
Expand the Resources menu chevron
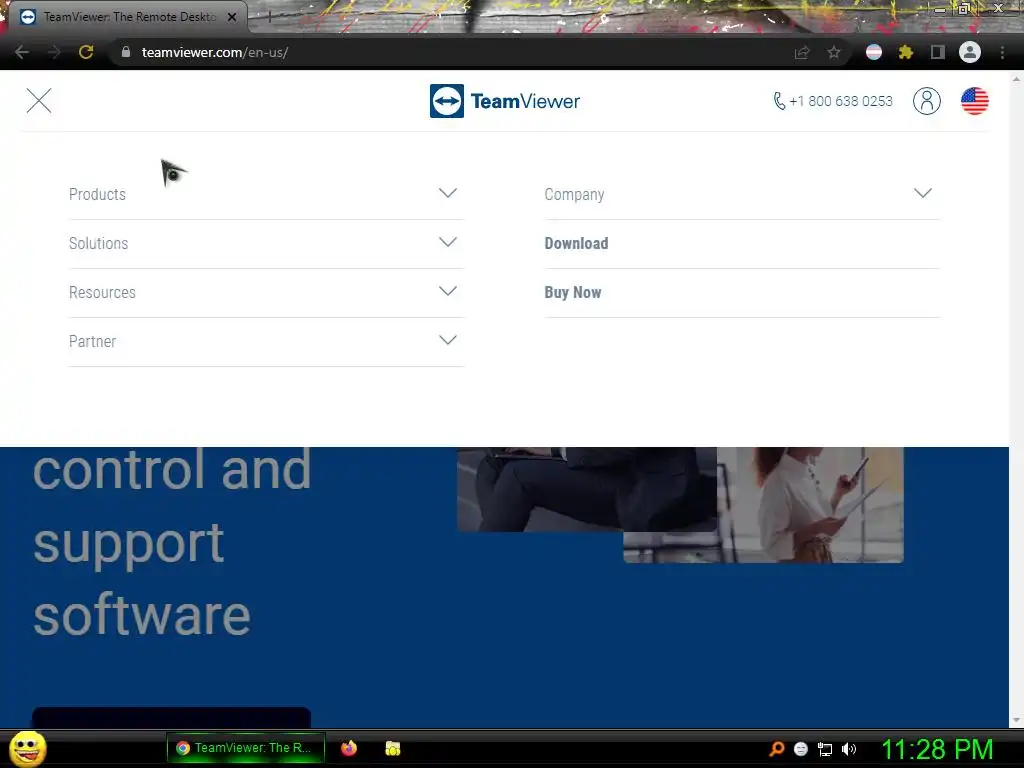[x=448, y=291]
